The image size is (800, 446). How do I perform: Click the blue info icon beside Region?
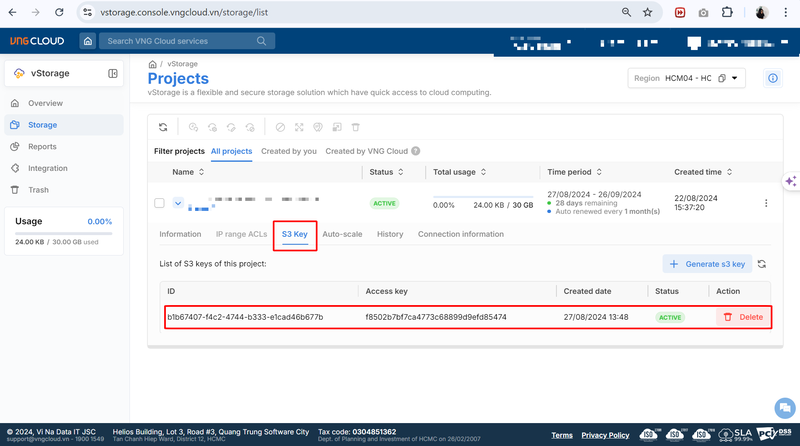click(x=772, y=78)
